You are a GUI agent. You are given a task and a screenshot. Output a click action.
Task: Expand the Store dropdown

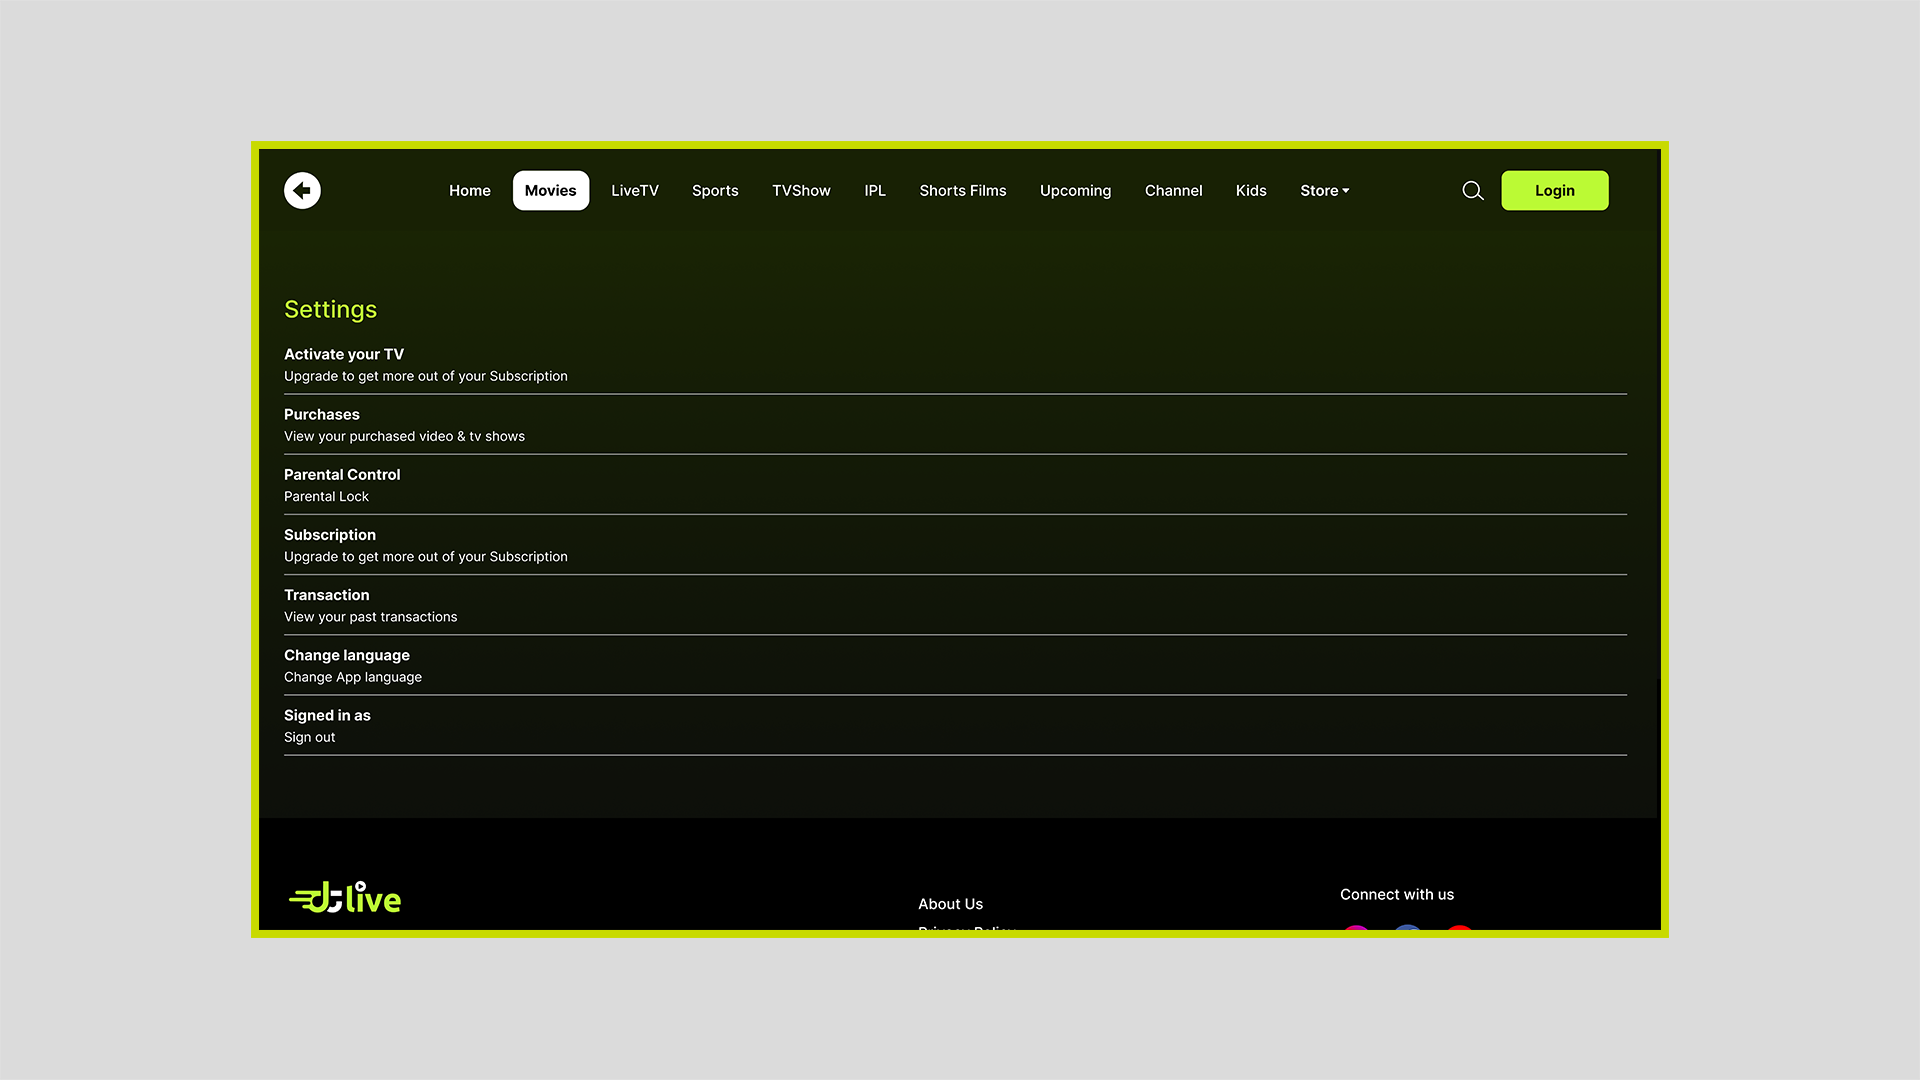(1324, 190)
